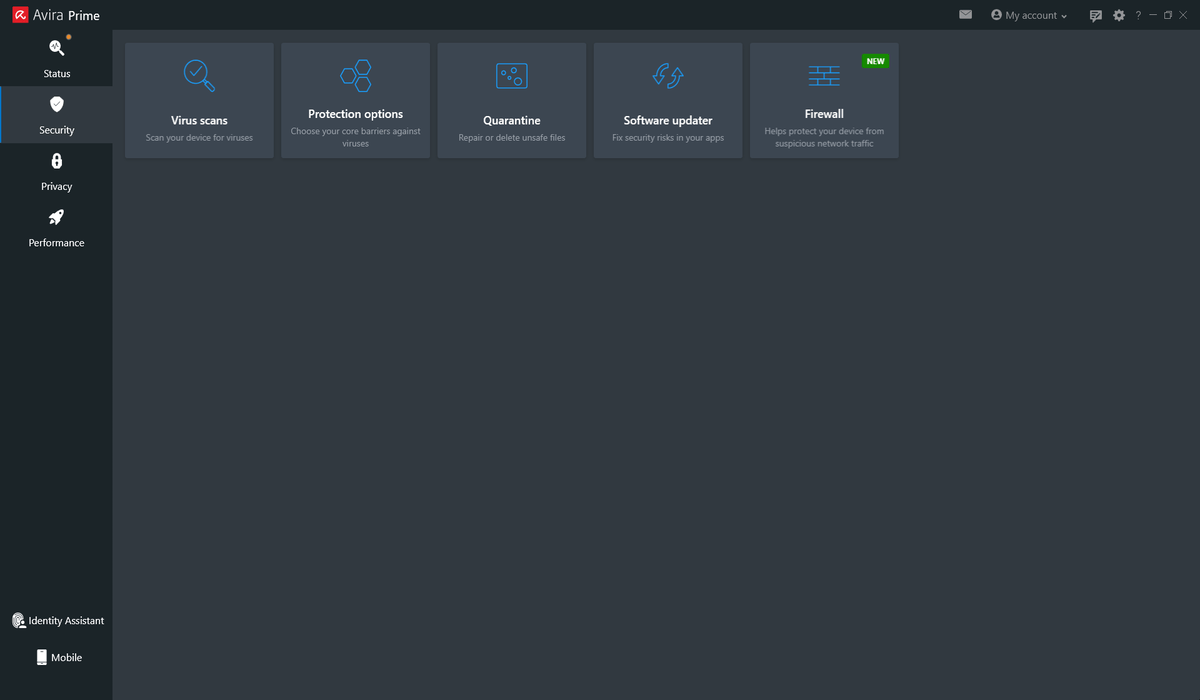
Task: Start a scan via the Virus scans card
Action: [198, 100]
